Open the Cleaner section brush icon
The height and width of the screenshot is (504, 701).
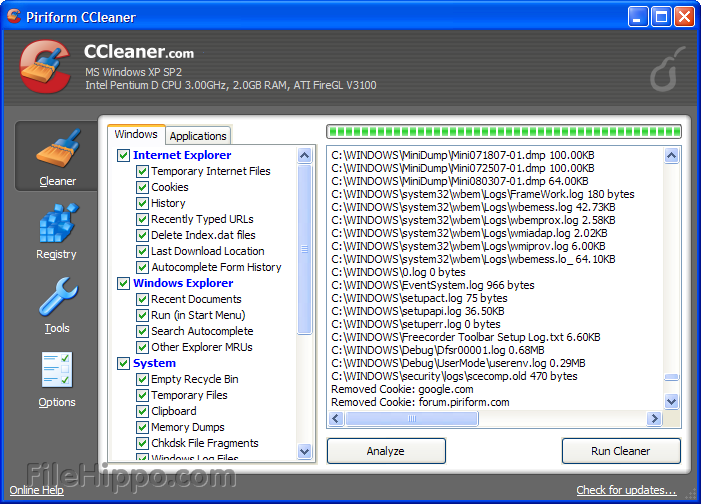click(x=59, y=148)
